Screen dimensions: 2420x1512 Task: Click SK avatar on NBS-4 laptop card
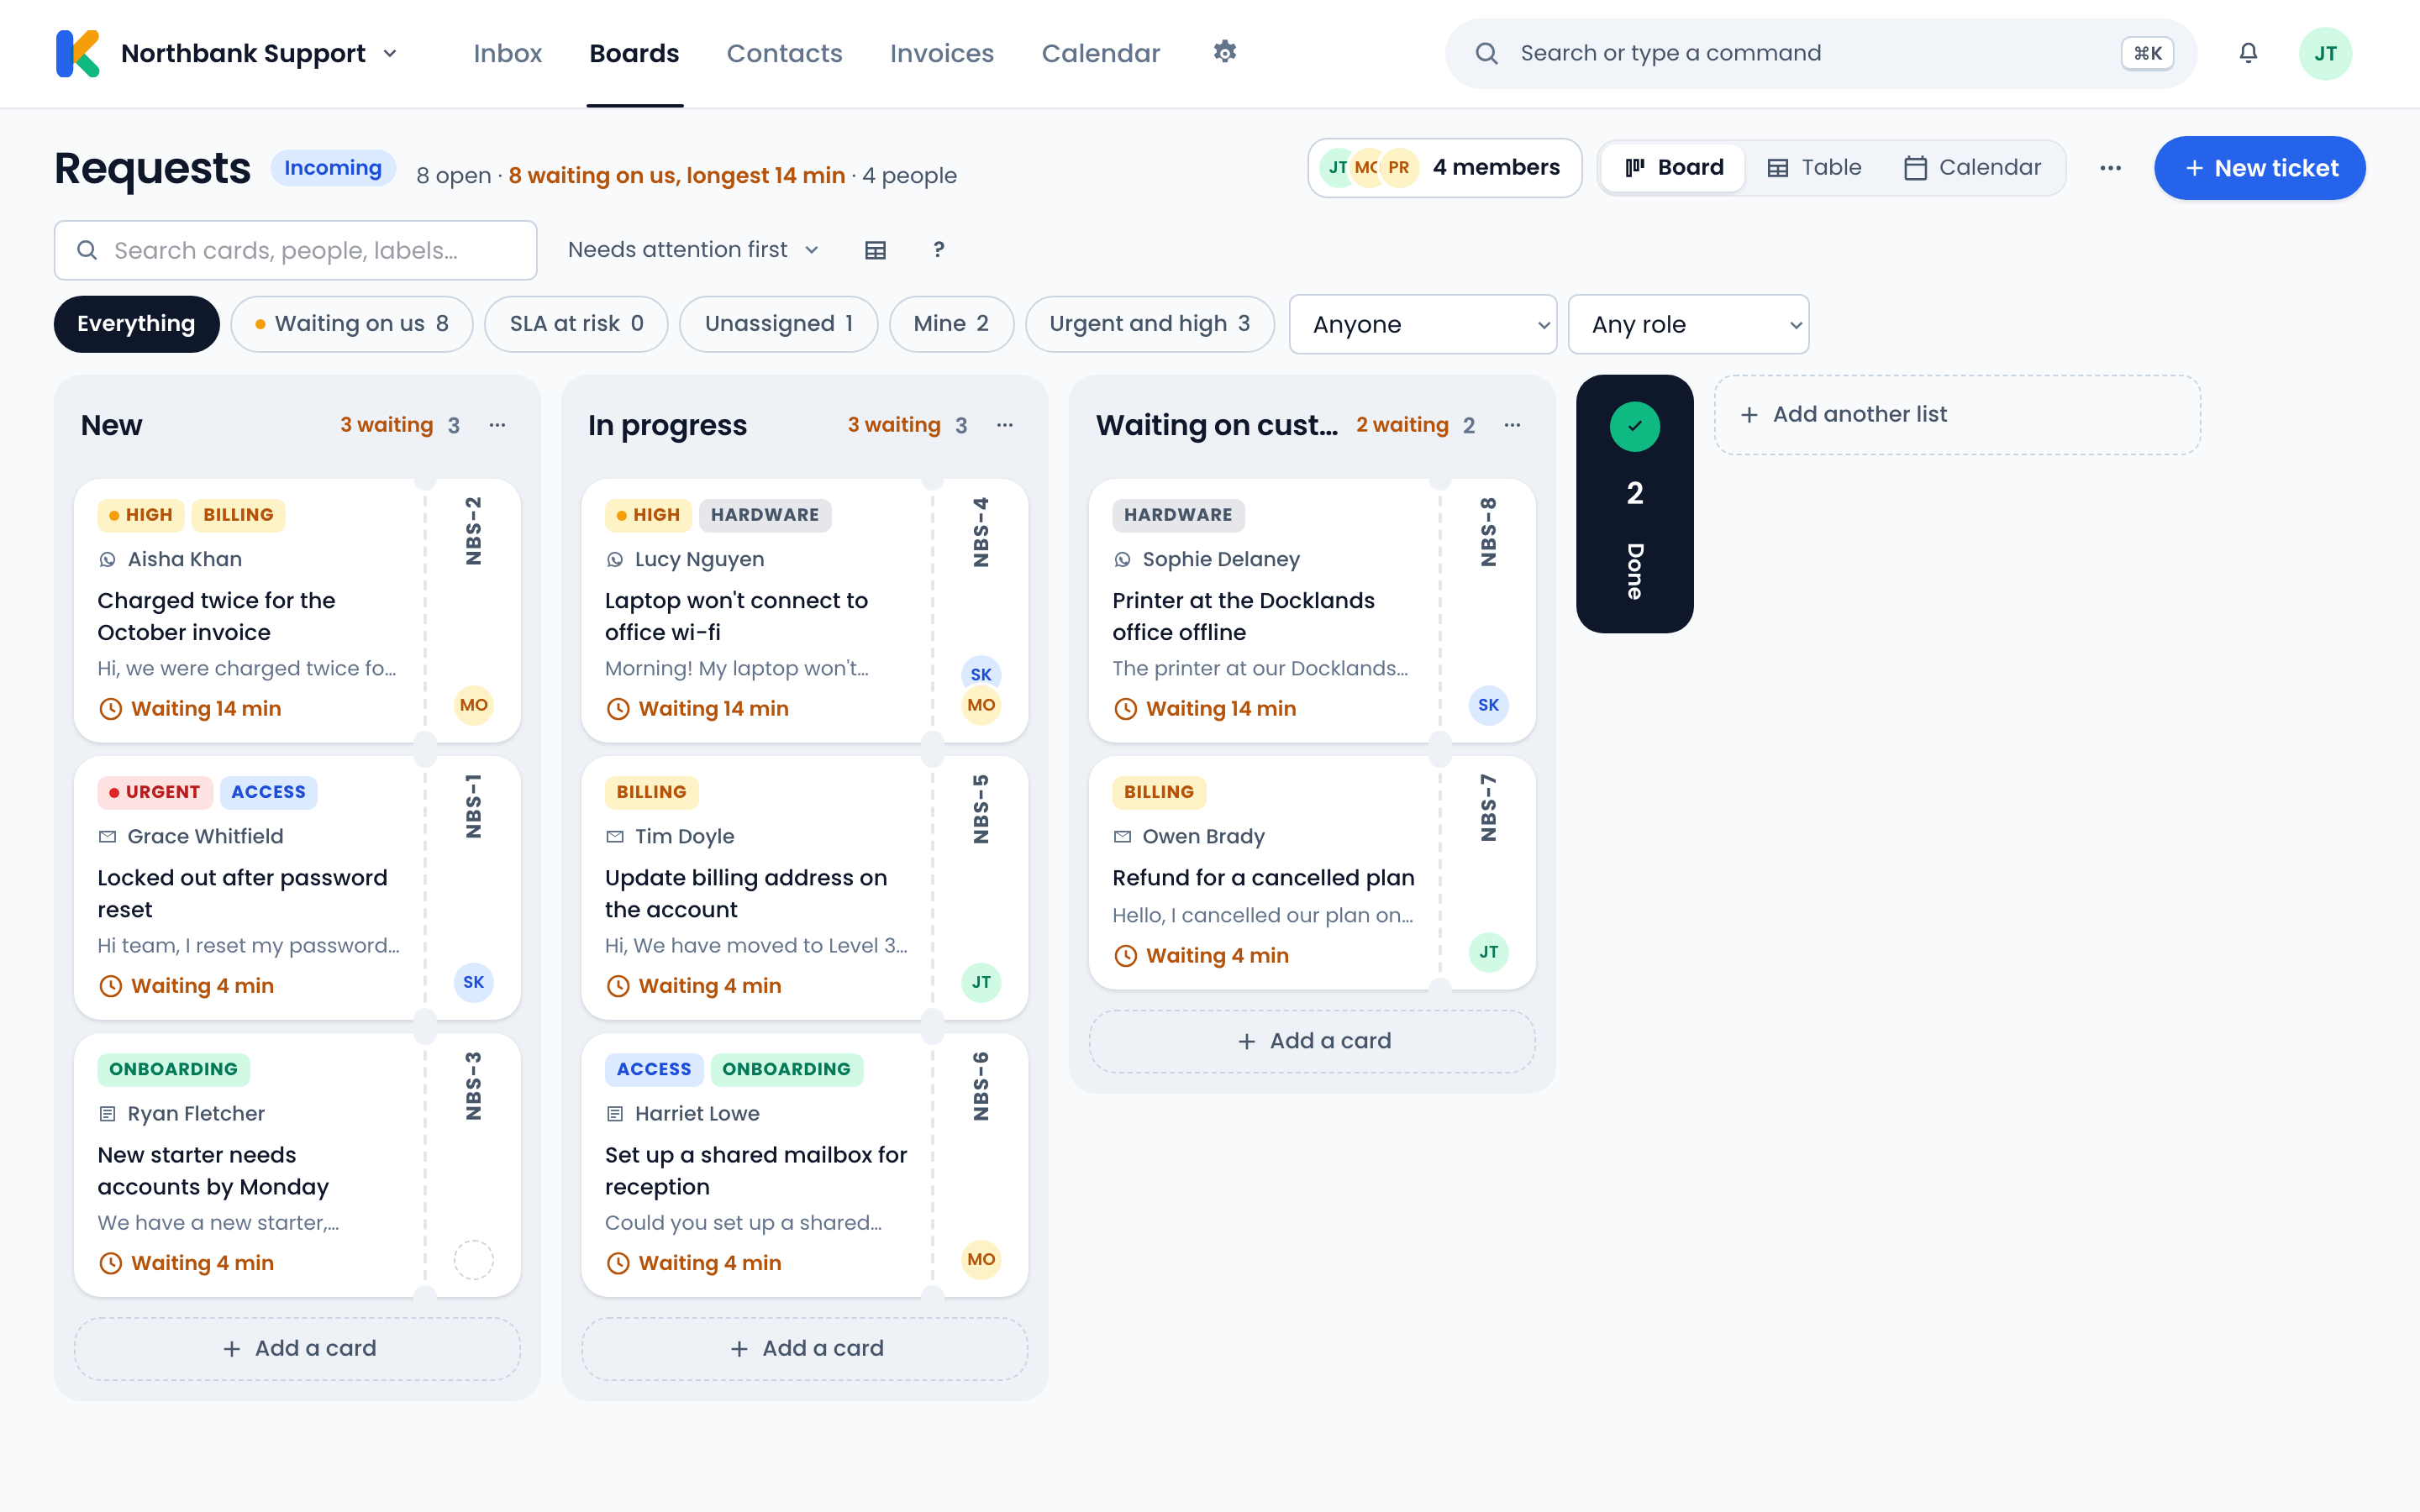981,672
